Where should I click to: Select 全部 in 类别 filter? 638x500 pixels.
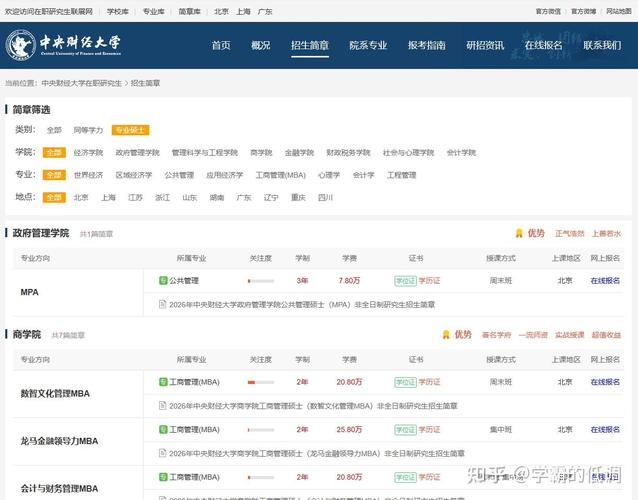[x=54, y=130]
